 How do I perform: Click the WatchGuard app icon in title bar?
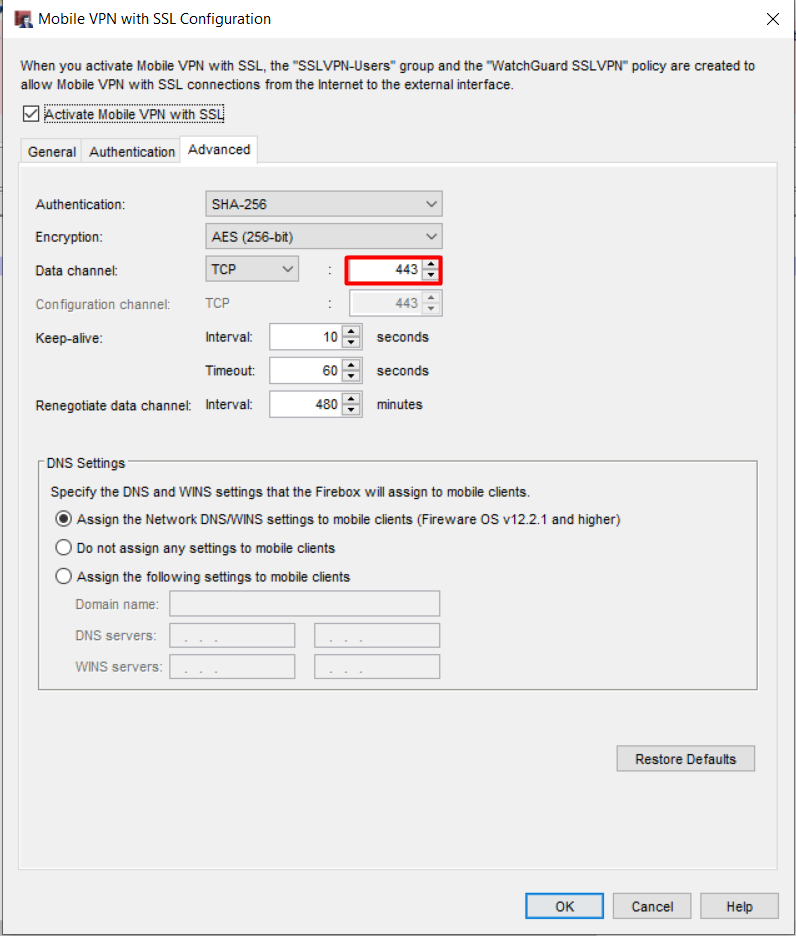point(23,19)
